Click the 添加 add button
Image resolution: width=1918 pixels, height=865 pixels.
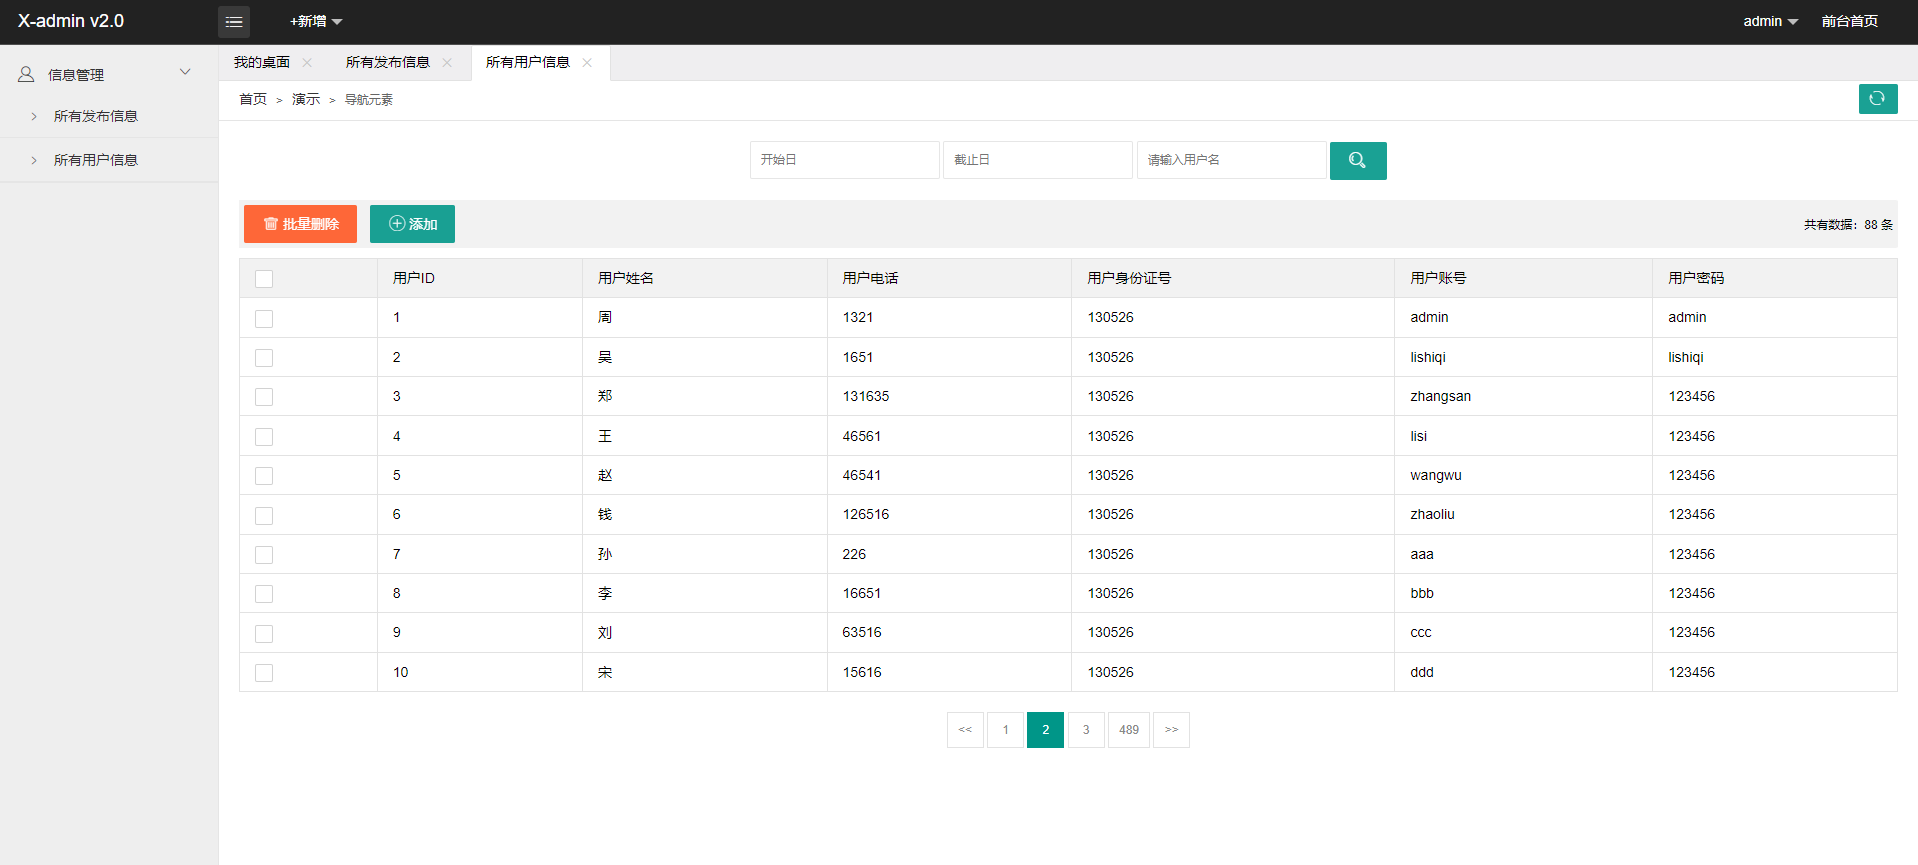(x=412, y=224)
